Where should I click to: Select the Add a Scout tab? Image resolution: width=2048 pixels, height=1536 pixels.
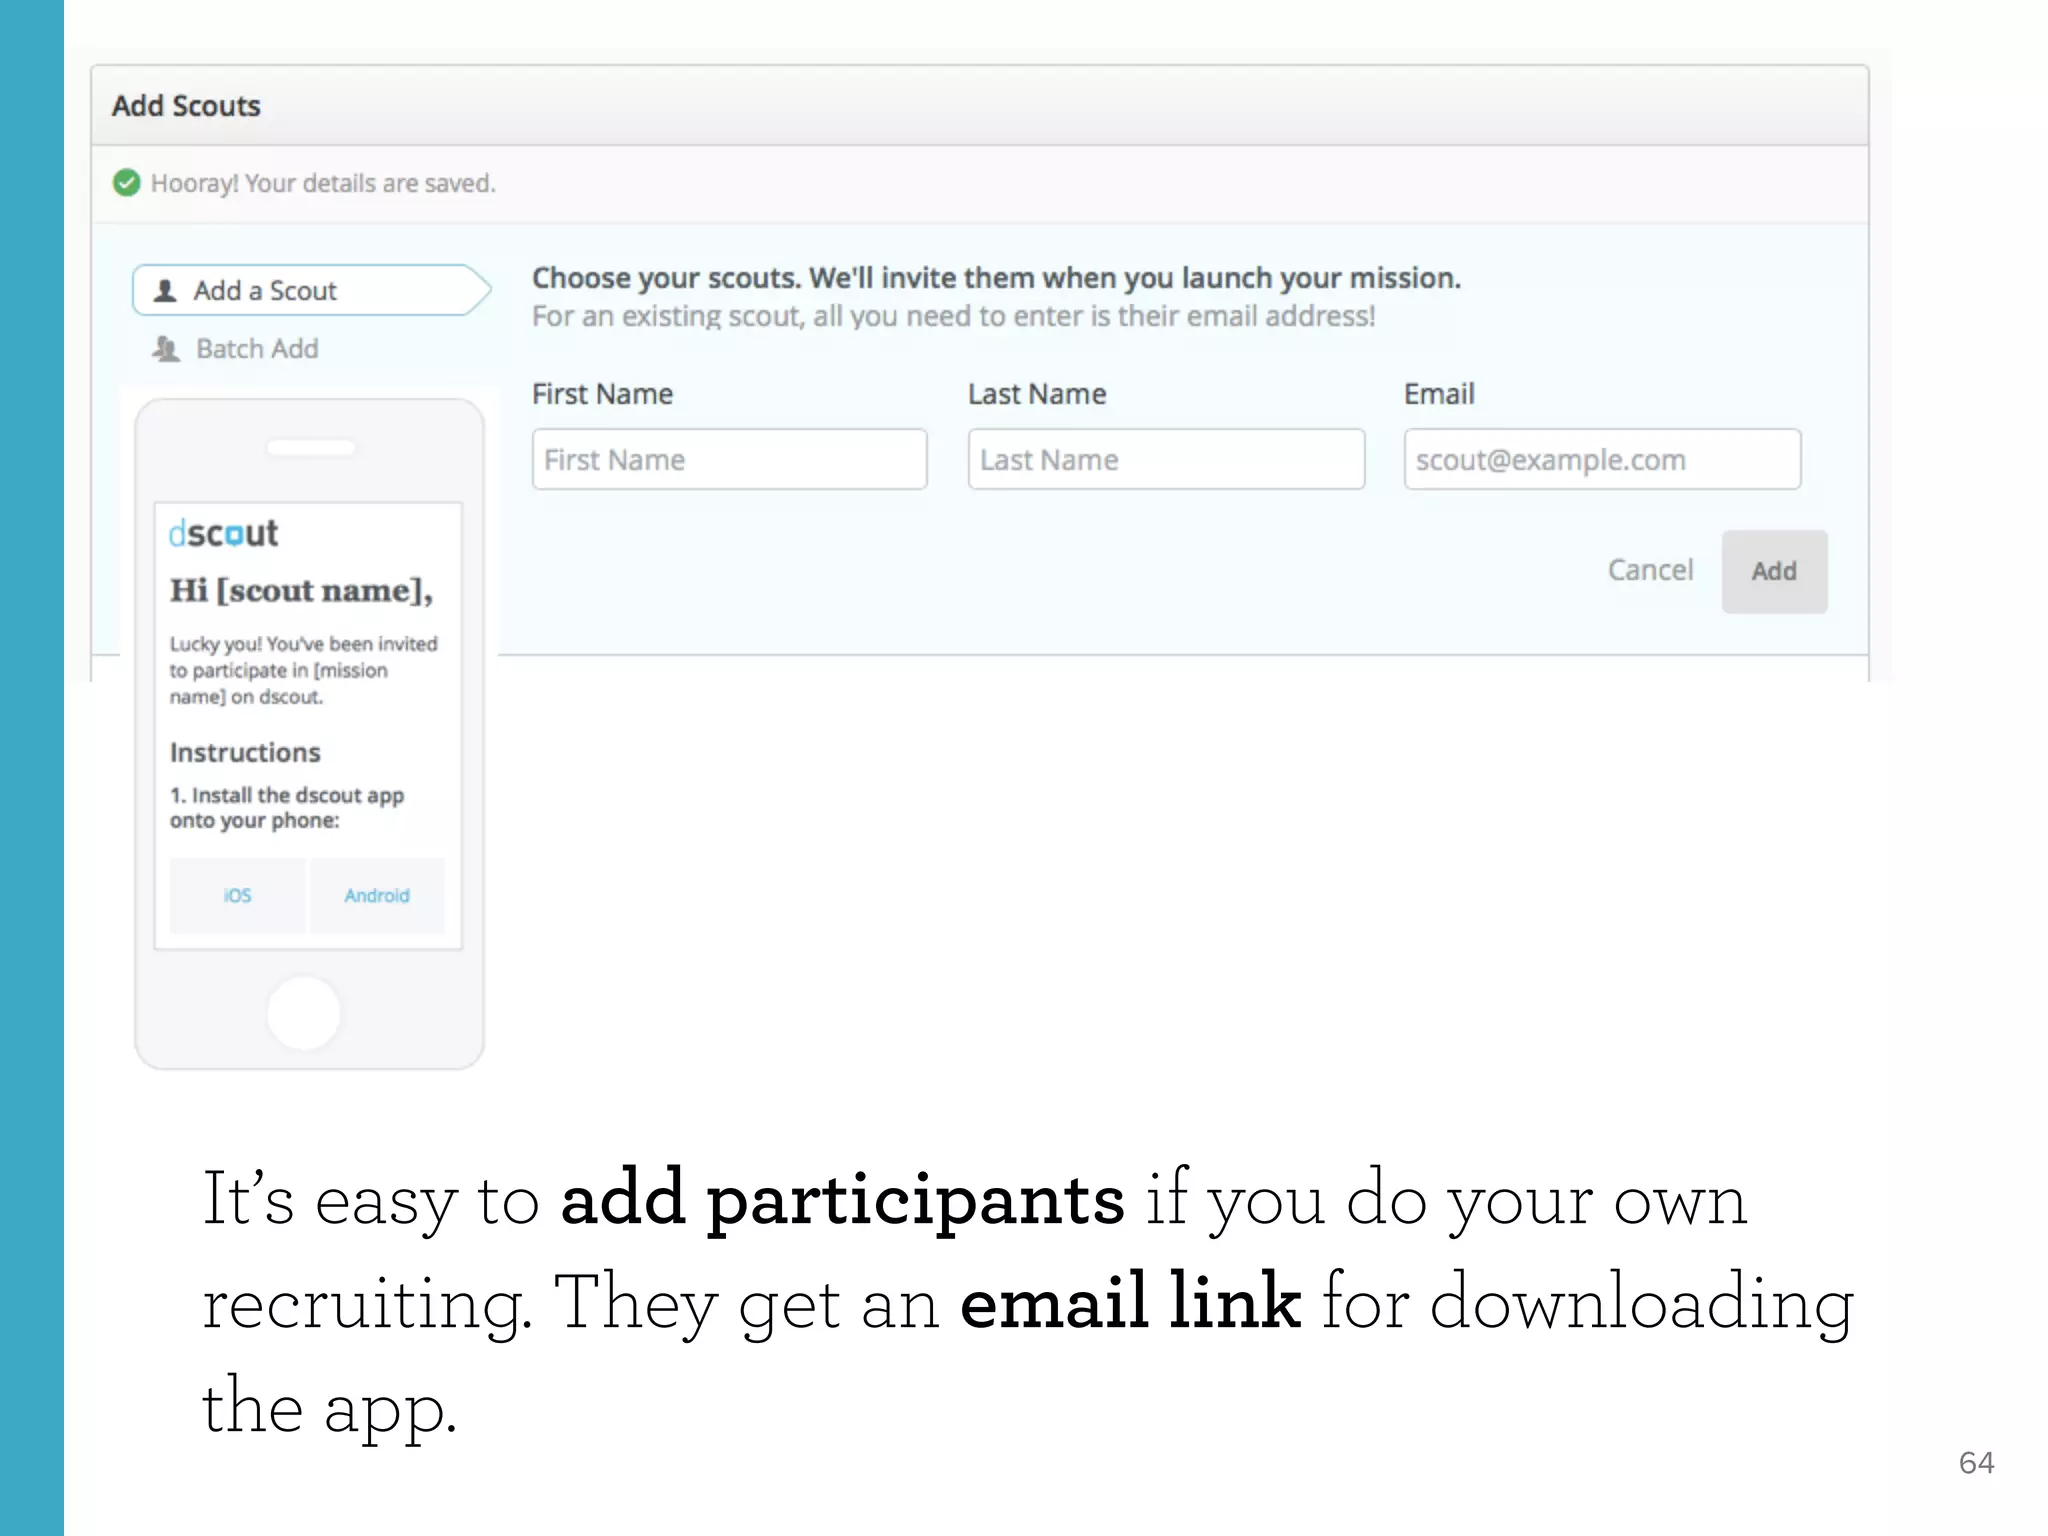click(x=311, y=290)
